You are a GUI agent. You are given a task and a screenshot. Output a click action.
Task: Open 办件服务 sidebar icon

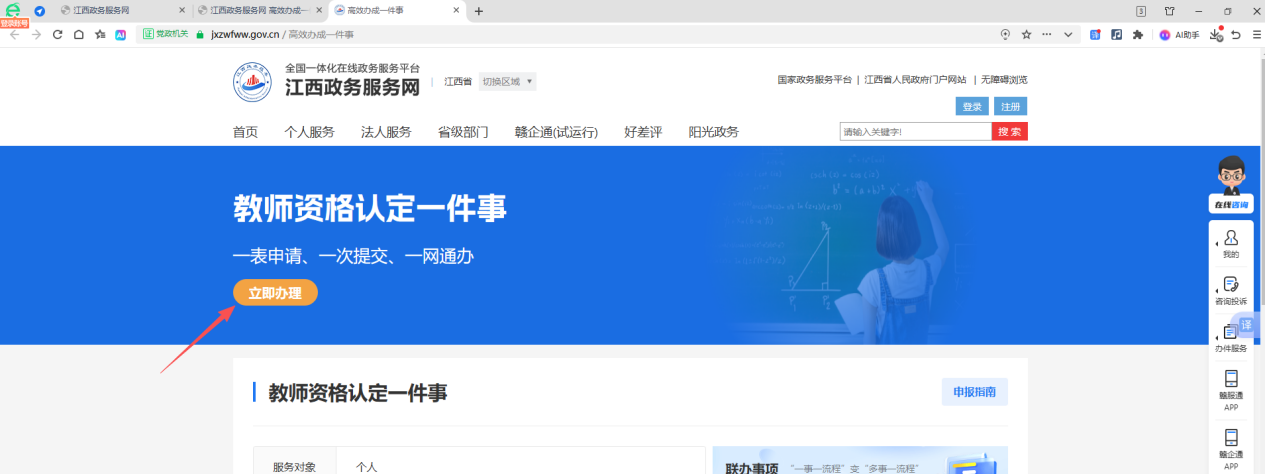(1230, 337)
